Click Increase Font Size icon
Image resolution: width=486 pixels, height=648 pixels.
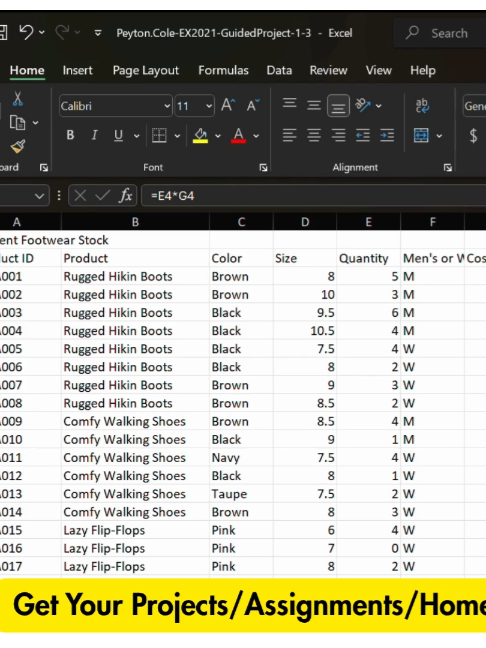[x=228, y=105]
